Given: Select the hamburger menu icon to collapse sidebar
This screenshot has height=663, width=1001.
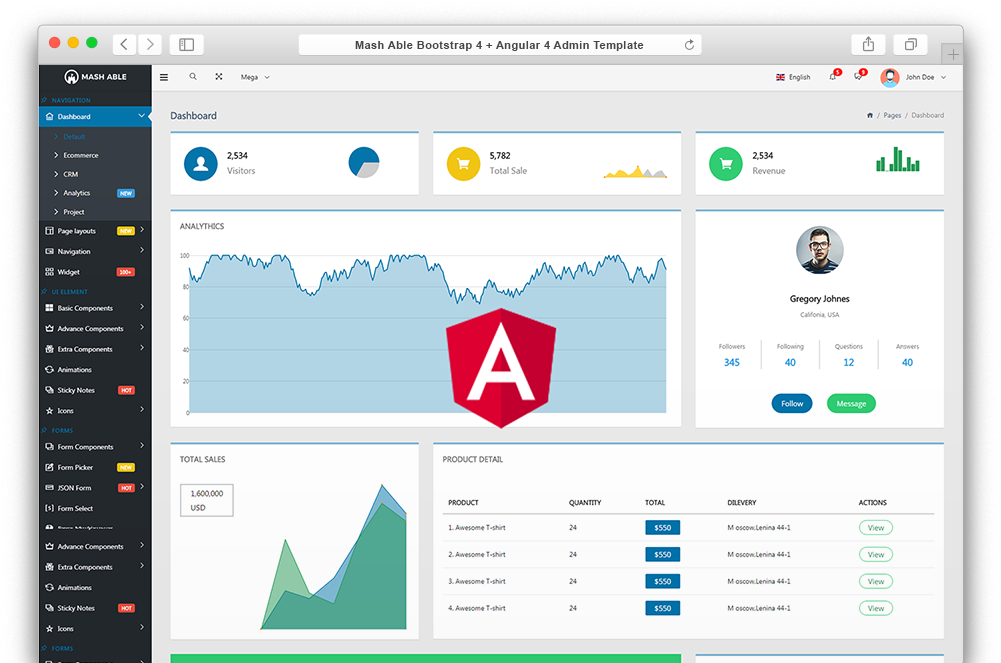Looking at the screenshot, I should pyautogui.click(x=163, y=76).
